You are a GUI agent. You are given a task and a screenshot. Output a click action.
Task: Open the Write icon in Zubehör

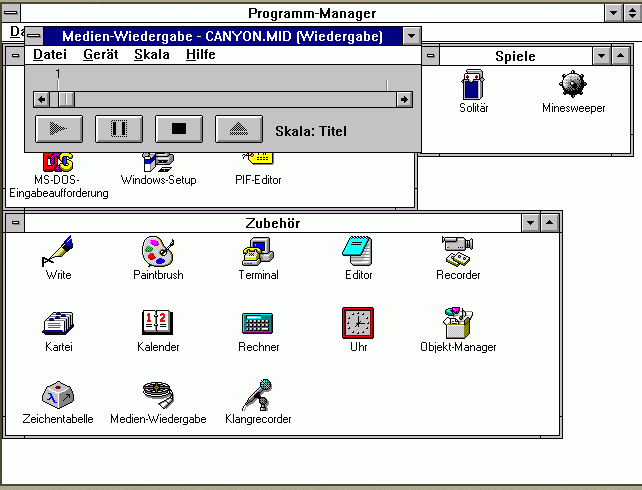pos(58,251)
